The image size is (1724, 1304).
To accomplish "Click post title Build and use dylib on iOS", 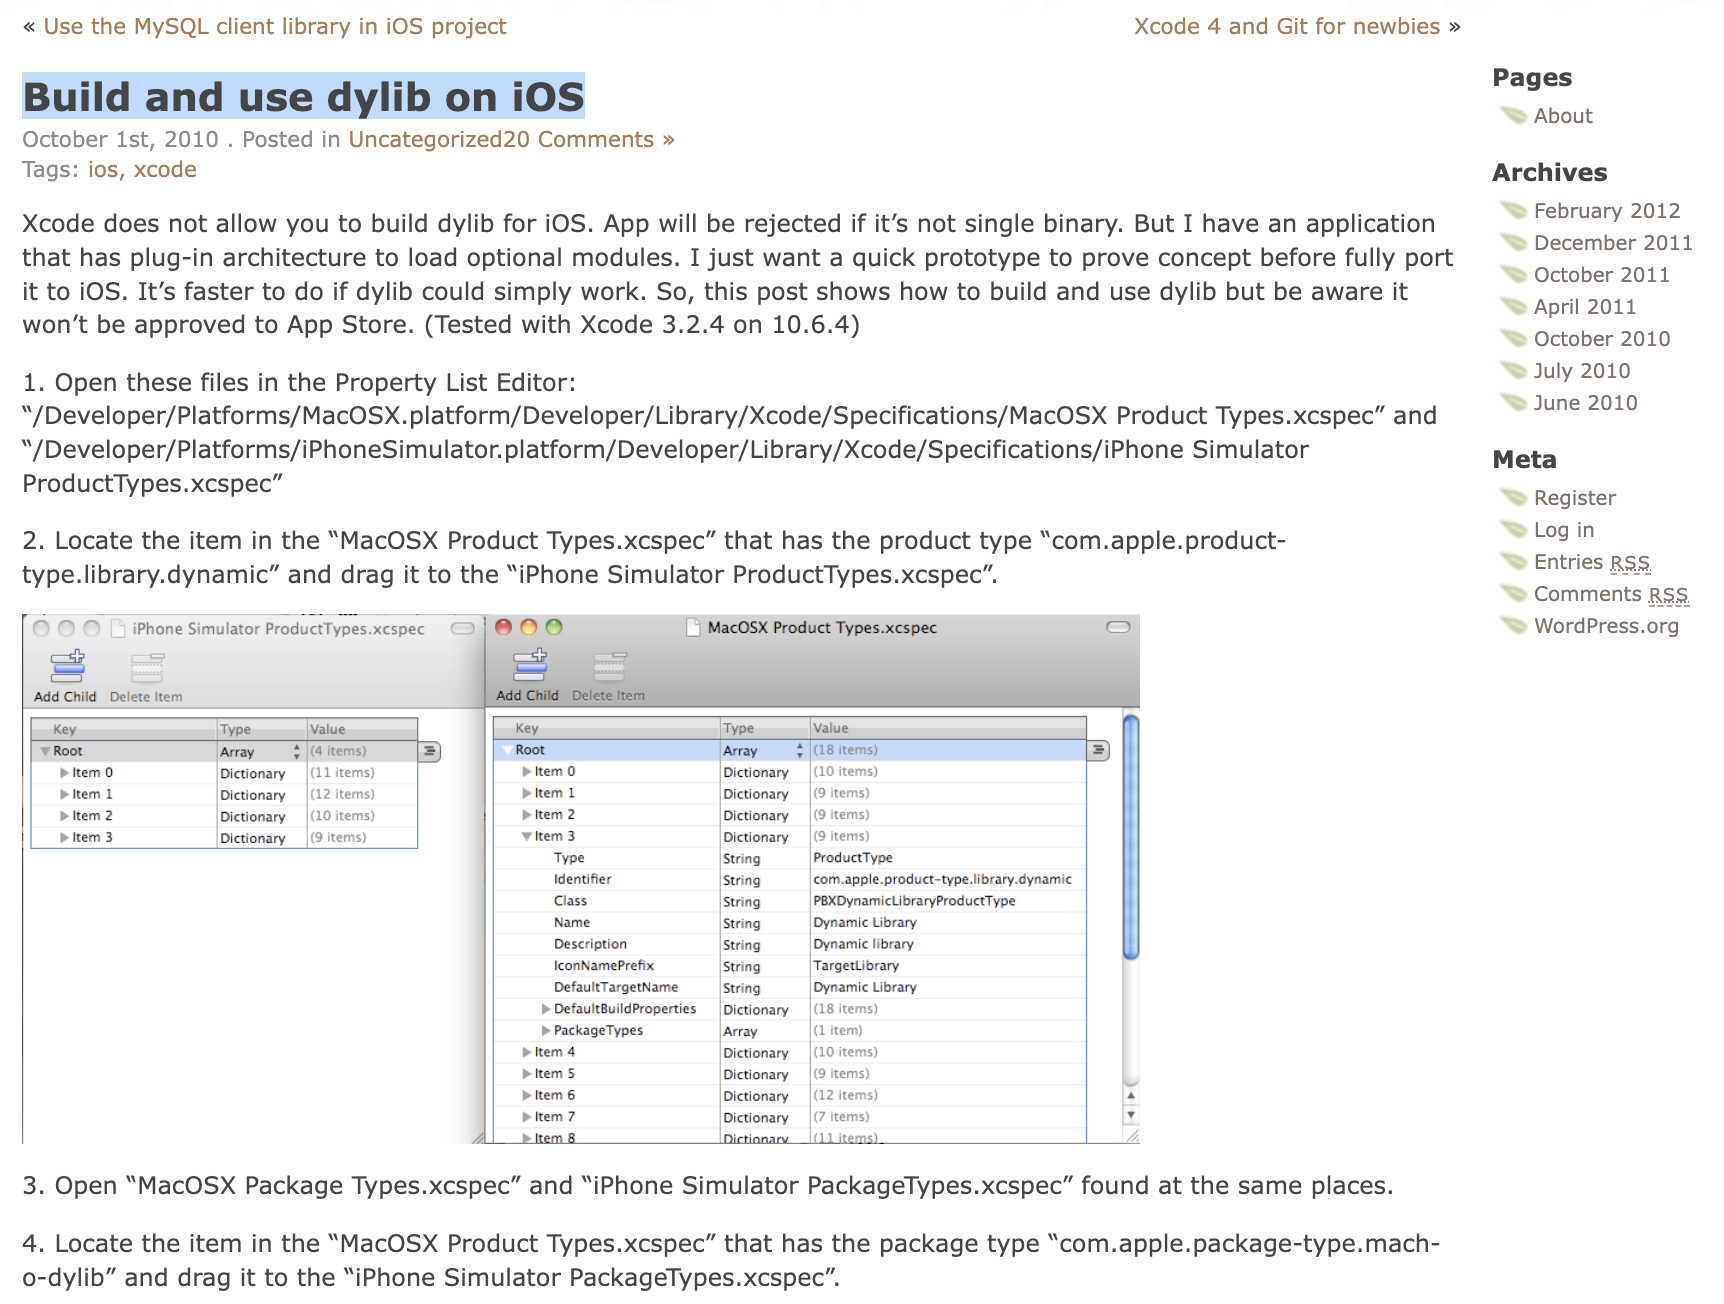I will [303, 97].
